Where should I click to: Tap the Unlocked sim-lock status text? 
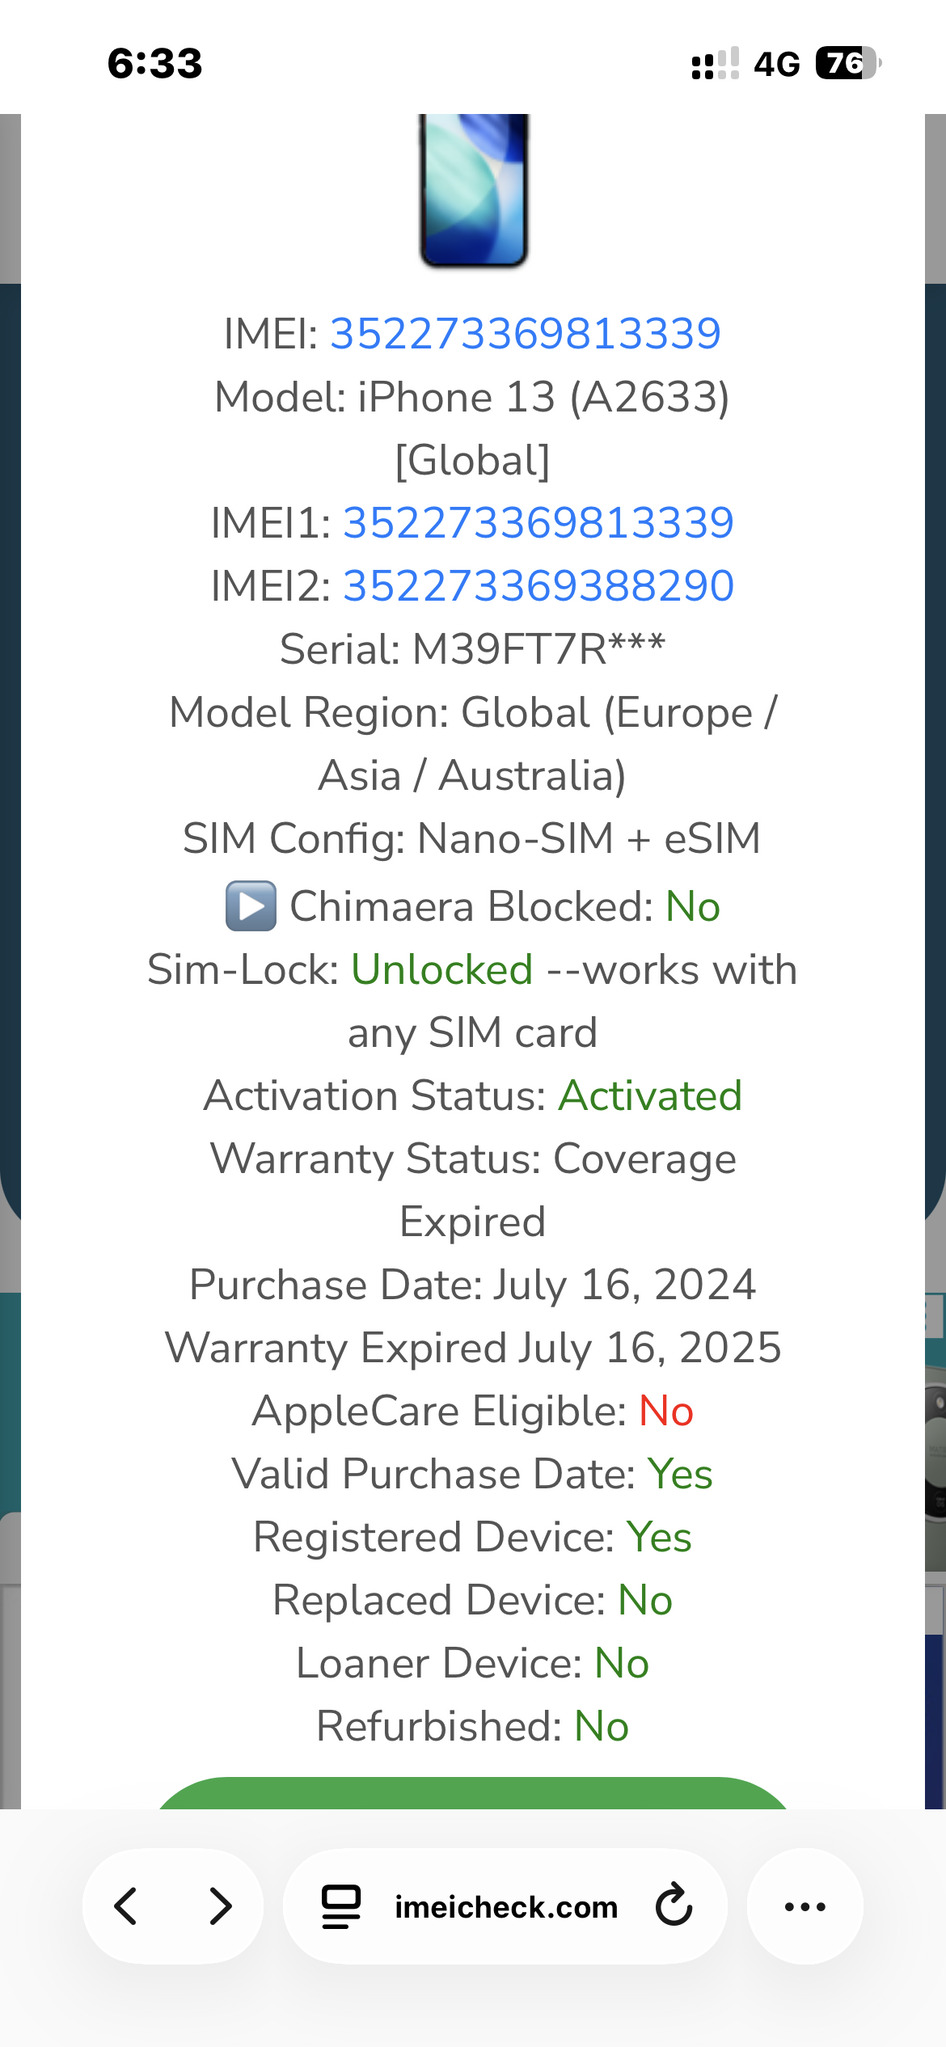point(442,970)
